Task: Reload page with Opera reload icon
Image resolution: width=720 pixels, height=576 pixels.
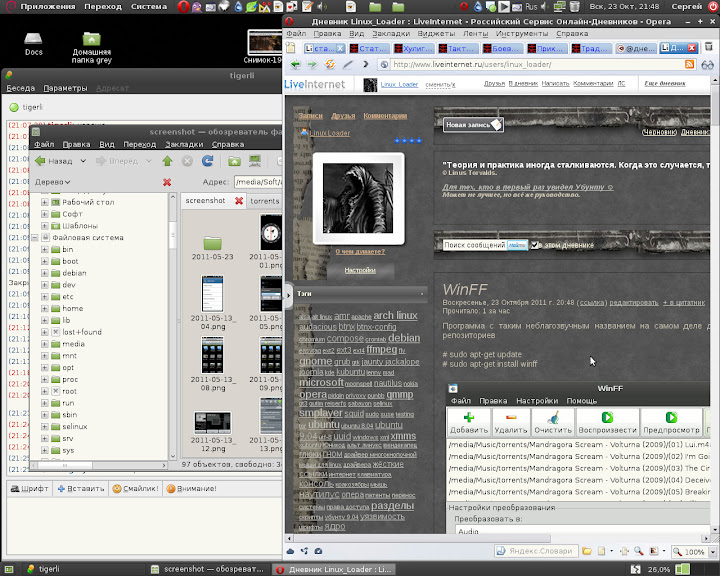Action: (x=330, y=65)
